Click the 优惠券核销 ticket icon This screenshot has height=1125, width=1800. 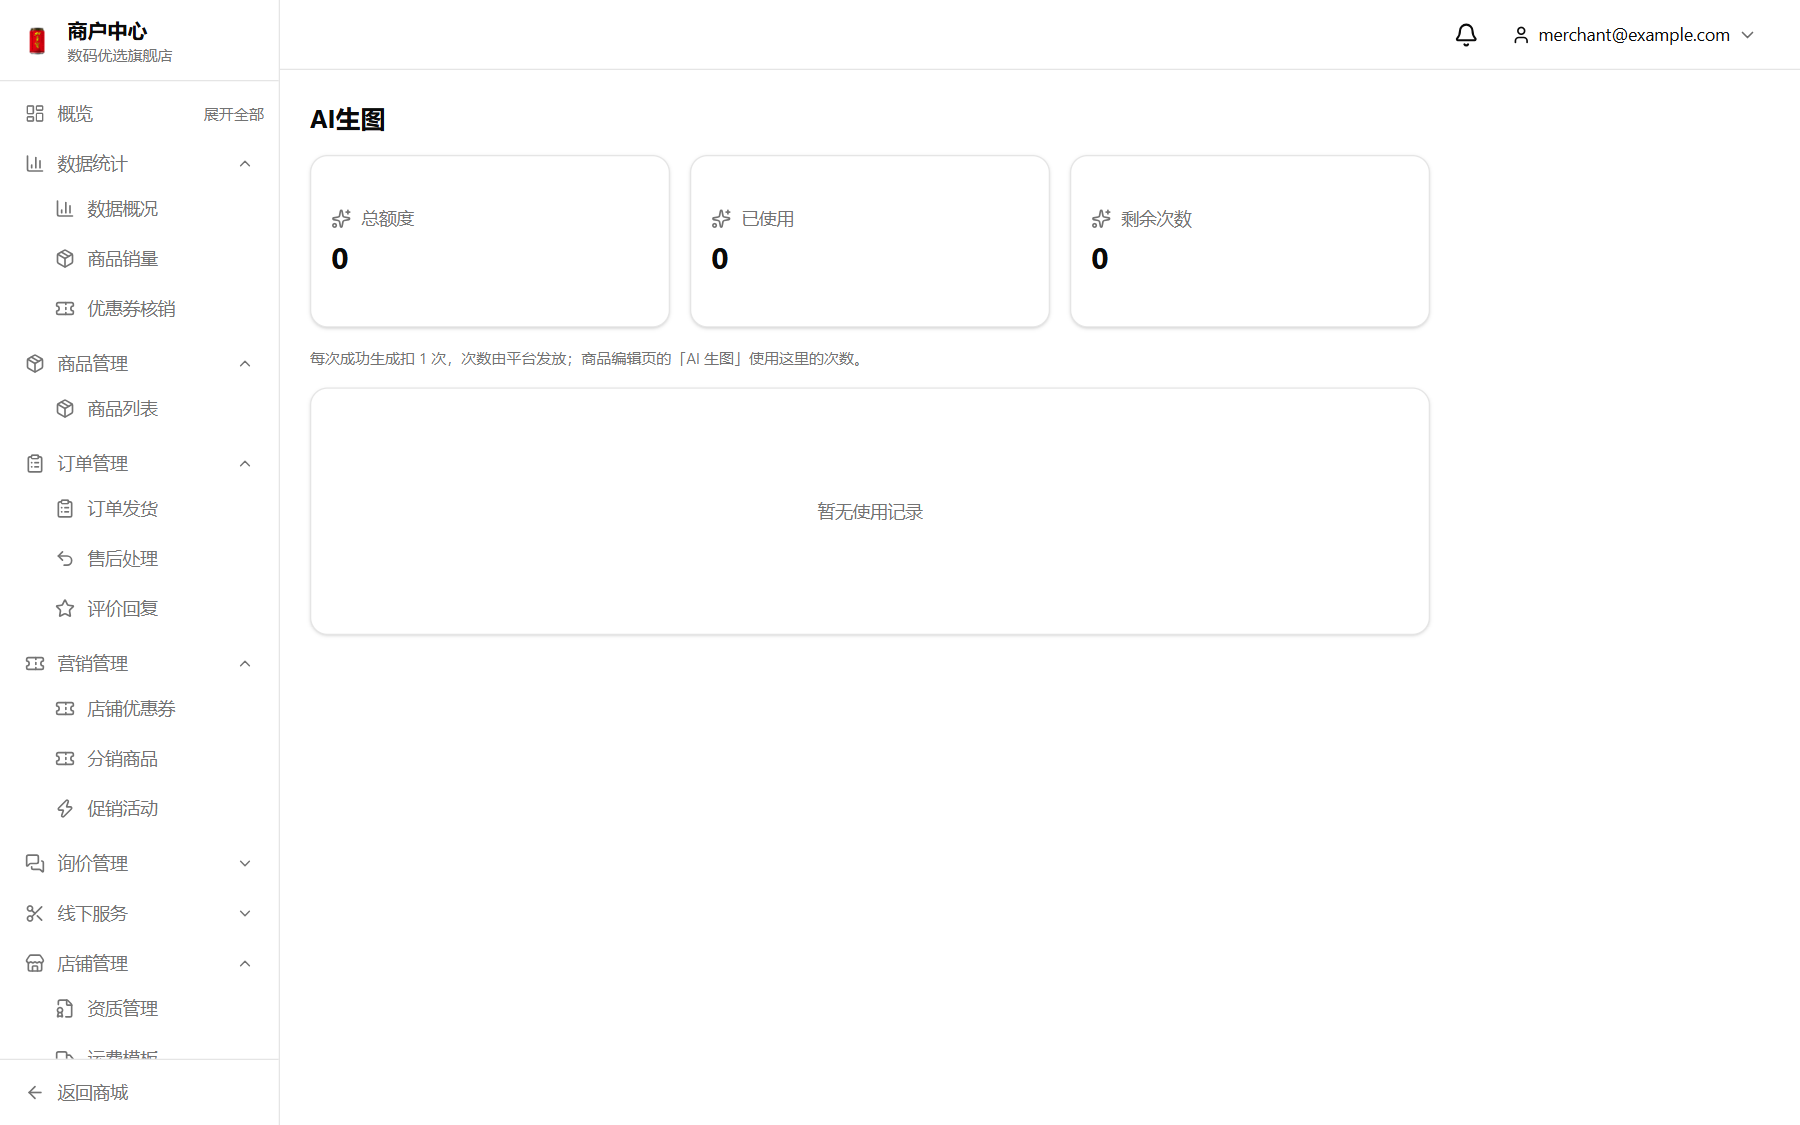coord(65,309)
